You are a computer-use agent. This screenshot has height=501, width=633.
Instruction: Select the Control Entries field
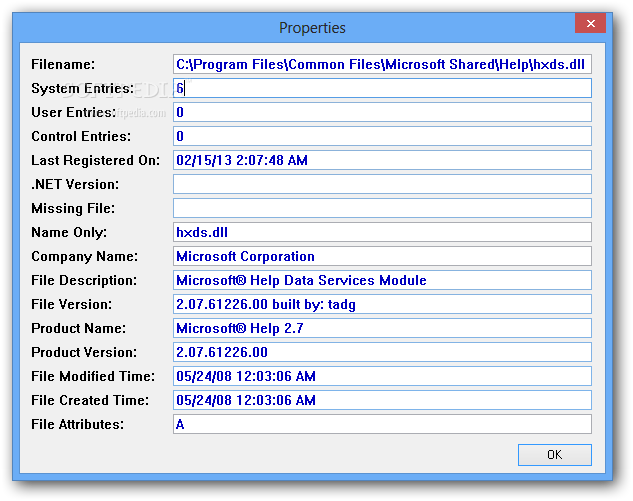[382, 136]
